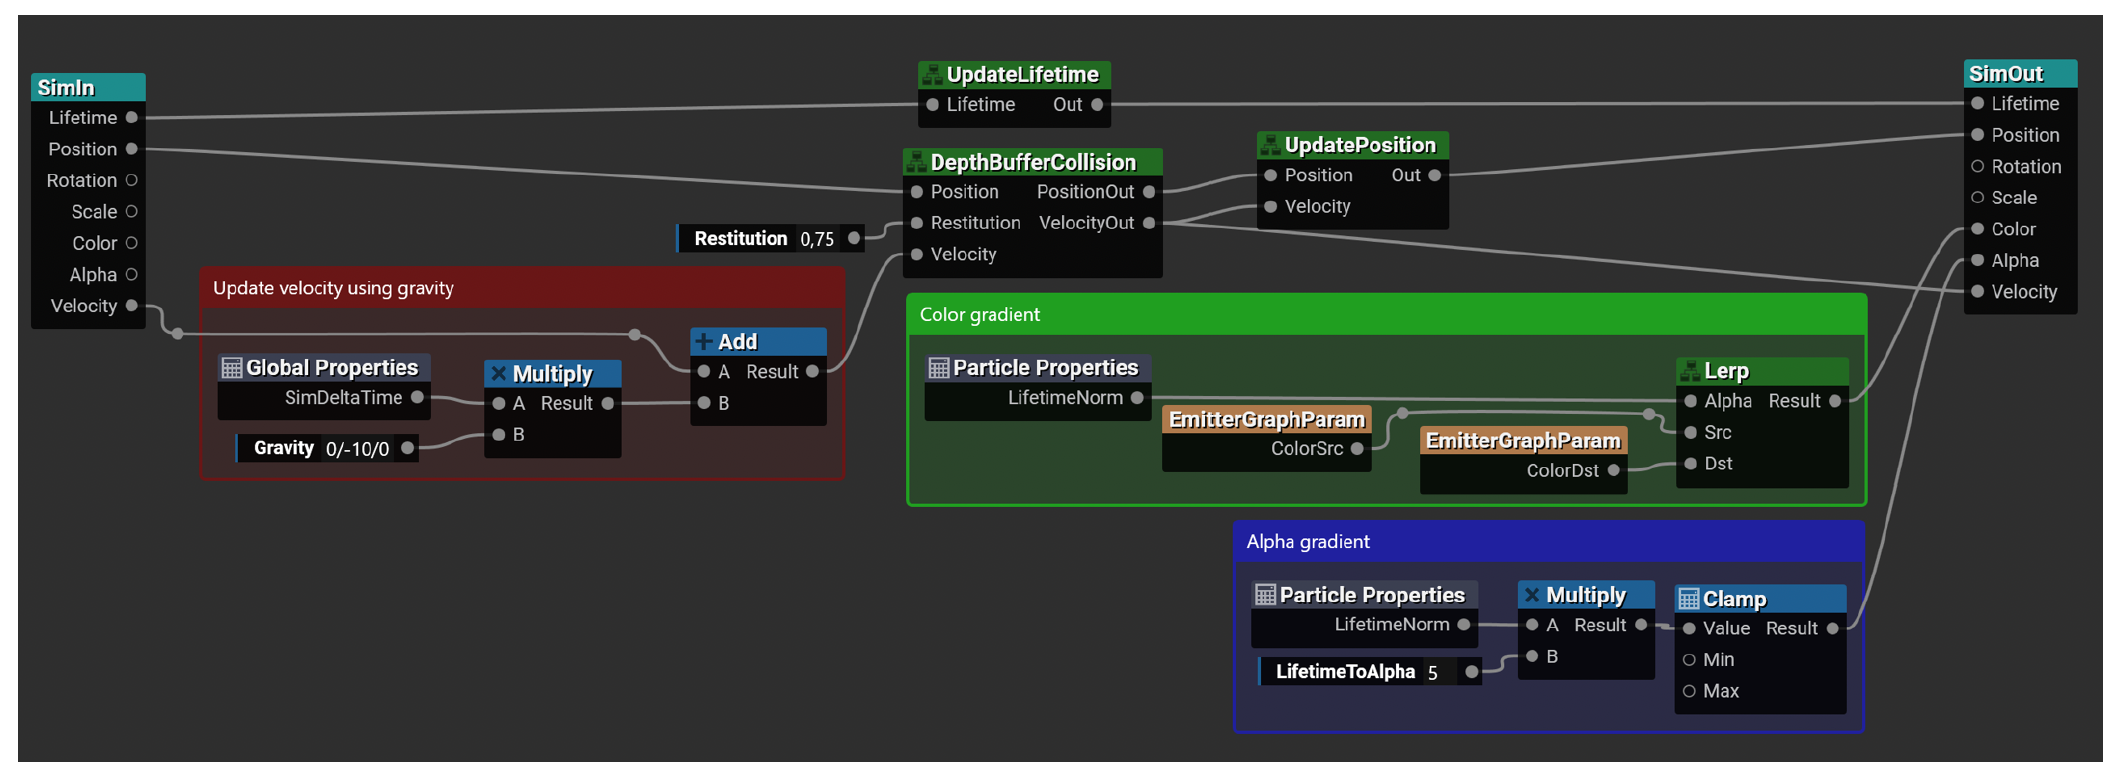Viewport: 2124px width, 782px height.
Task: Select the SimIn node title
Action: tap(88, 88)
